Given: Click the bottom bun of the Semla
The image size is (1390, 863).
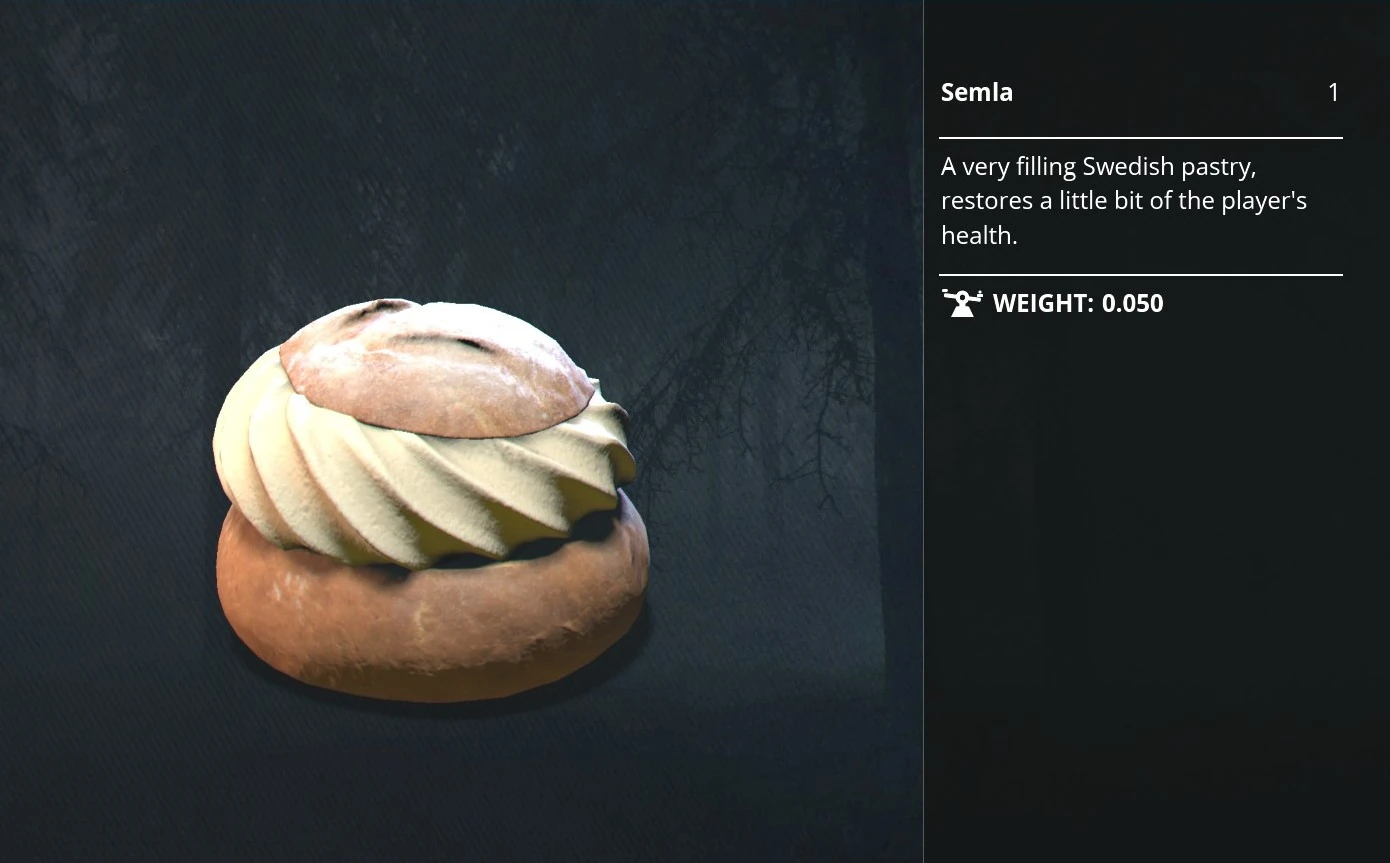Looking at the screenshot, I should [x=432, y=620].
